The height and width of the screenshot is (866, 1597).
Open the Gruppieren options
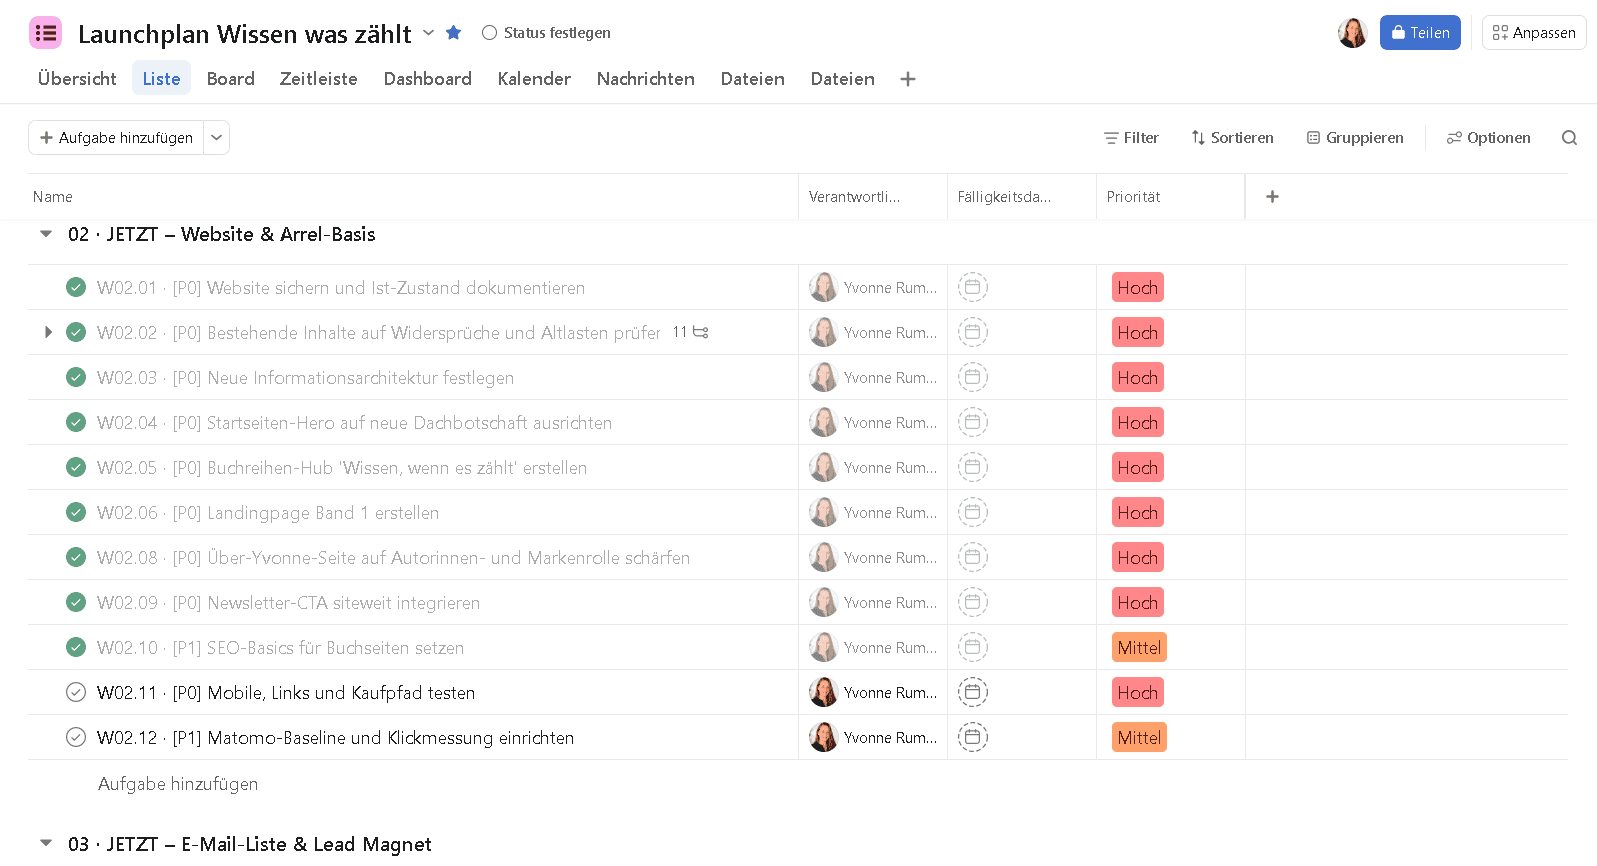(x=1355, y=138)
